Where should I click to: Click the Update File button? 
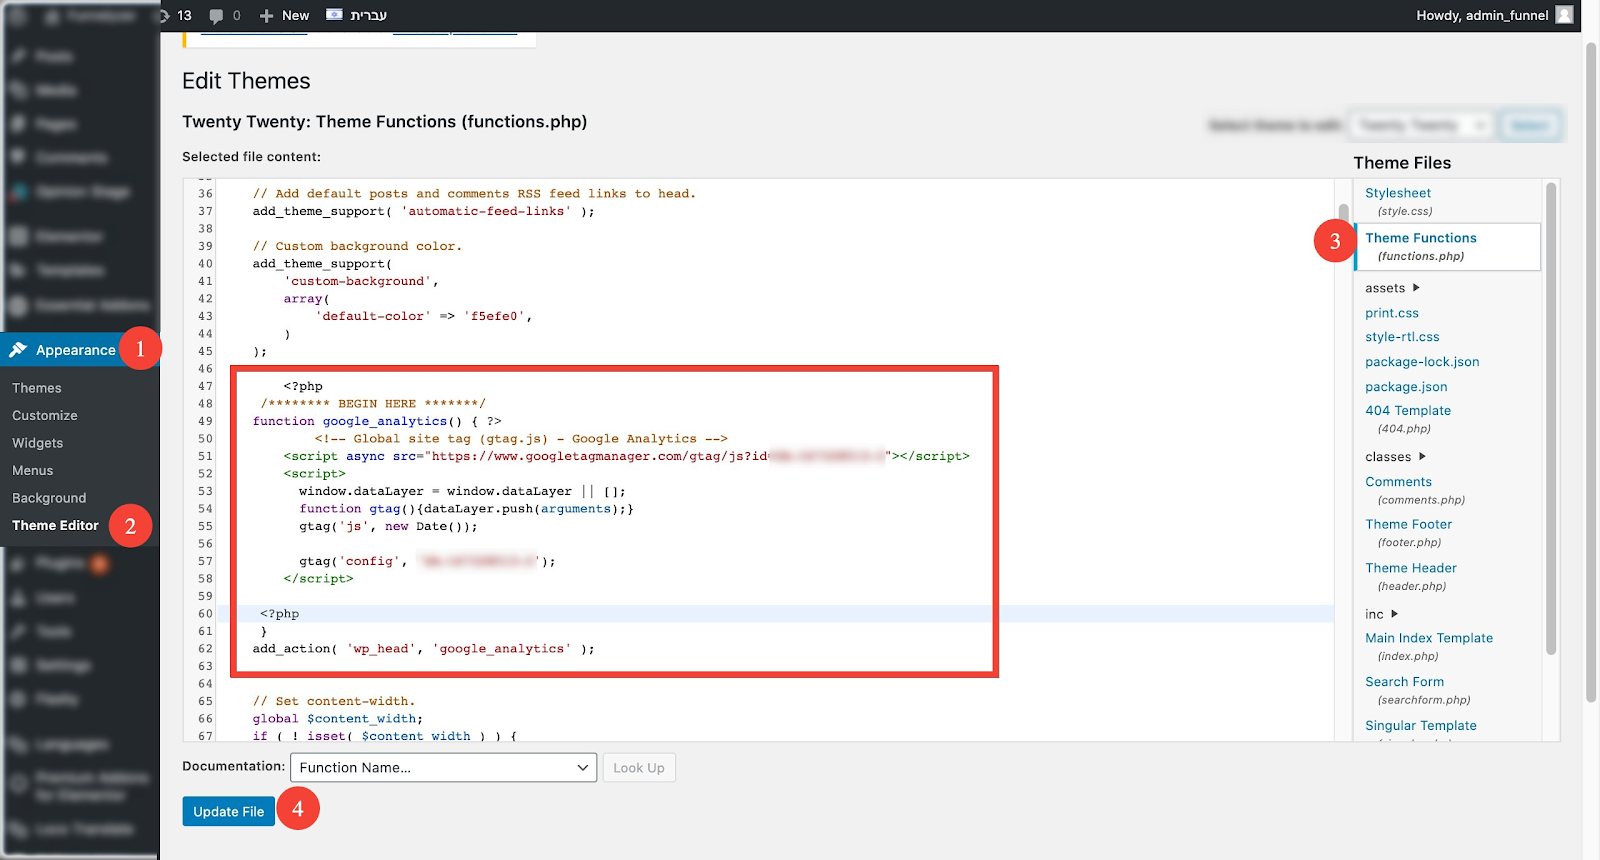[229, 811]
